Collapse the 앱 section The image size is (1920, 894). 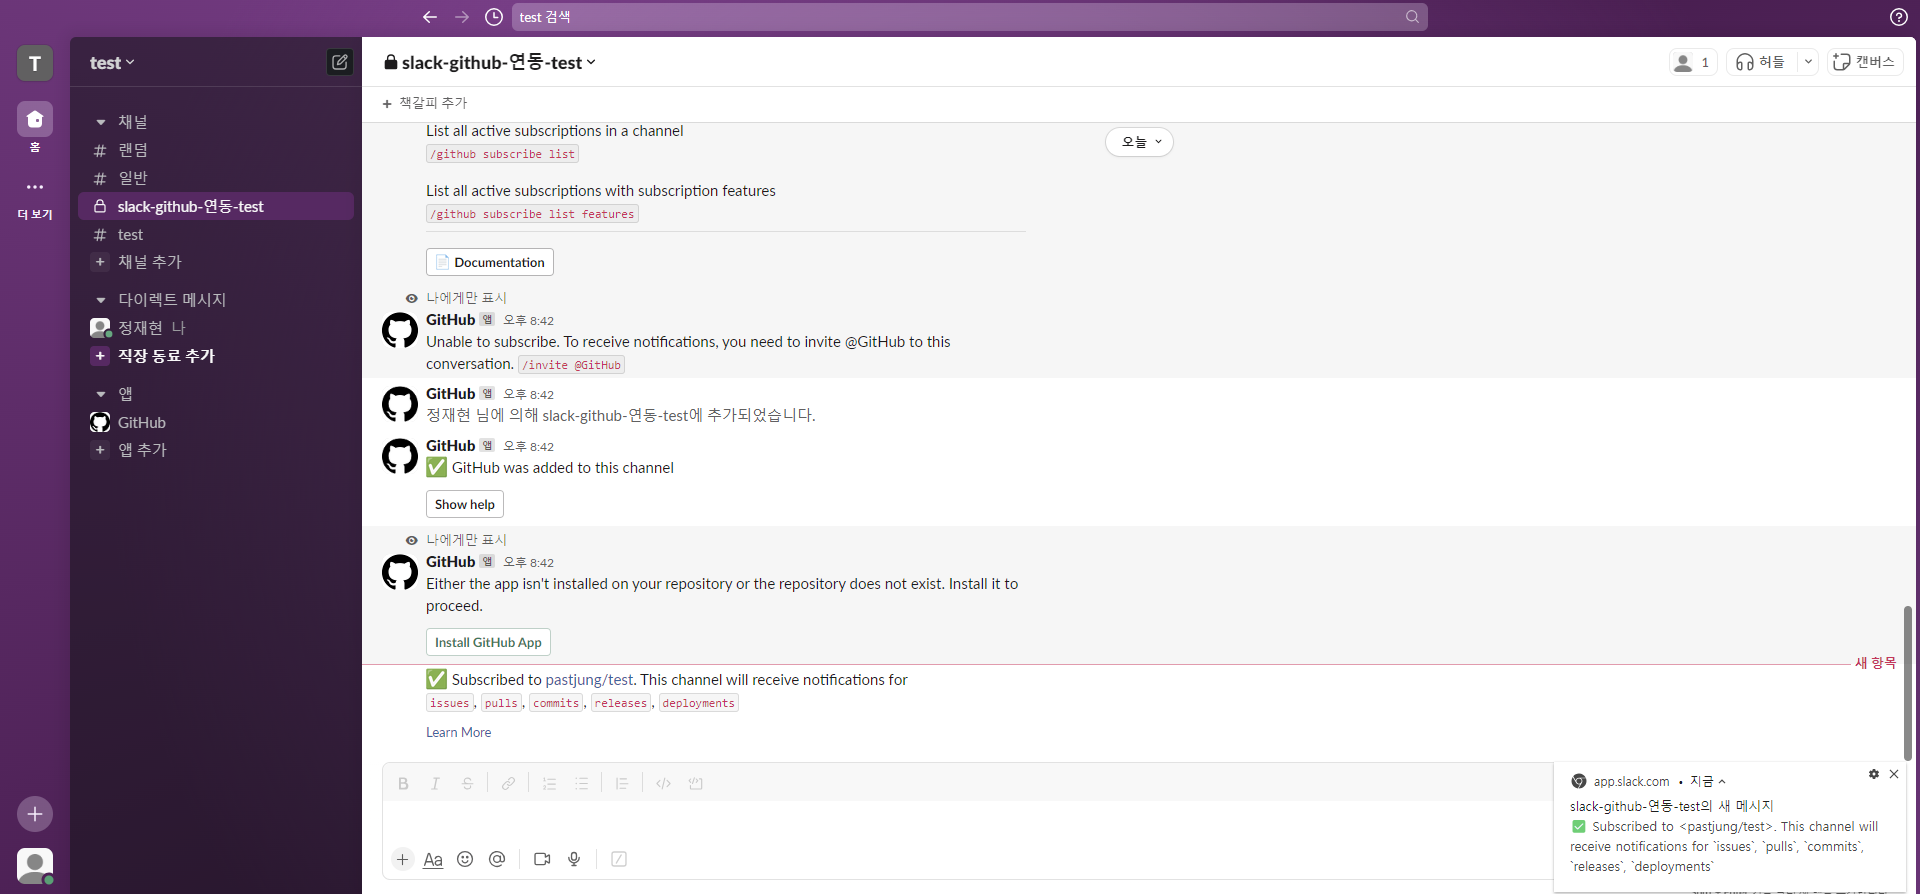click(x=101, y=394)
